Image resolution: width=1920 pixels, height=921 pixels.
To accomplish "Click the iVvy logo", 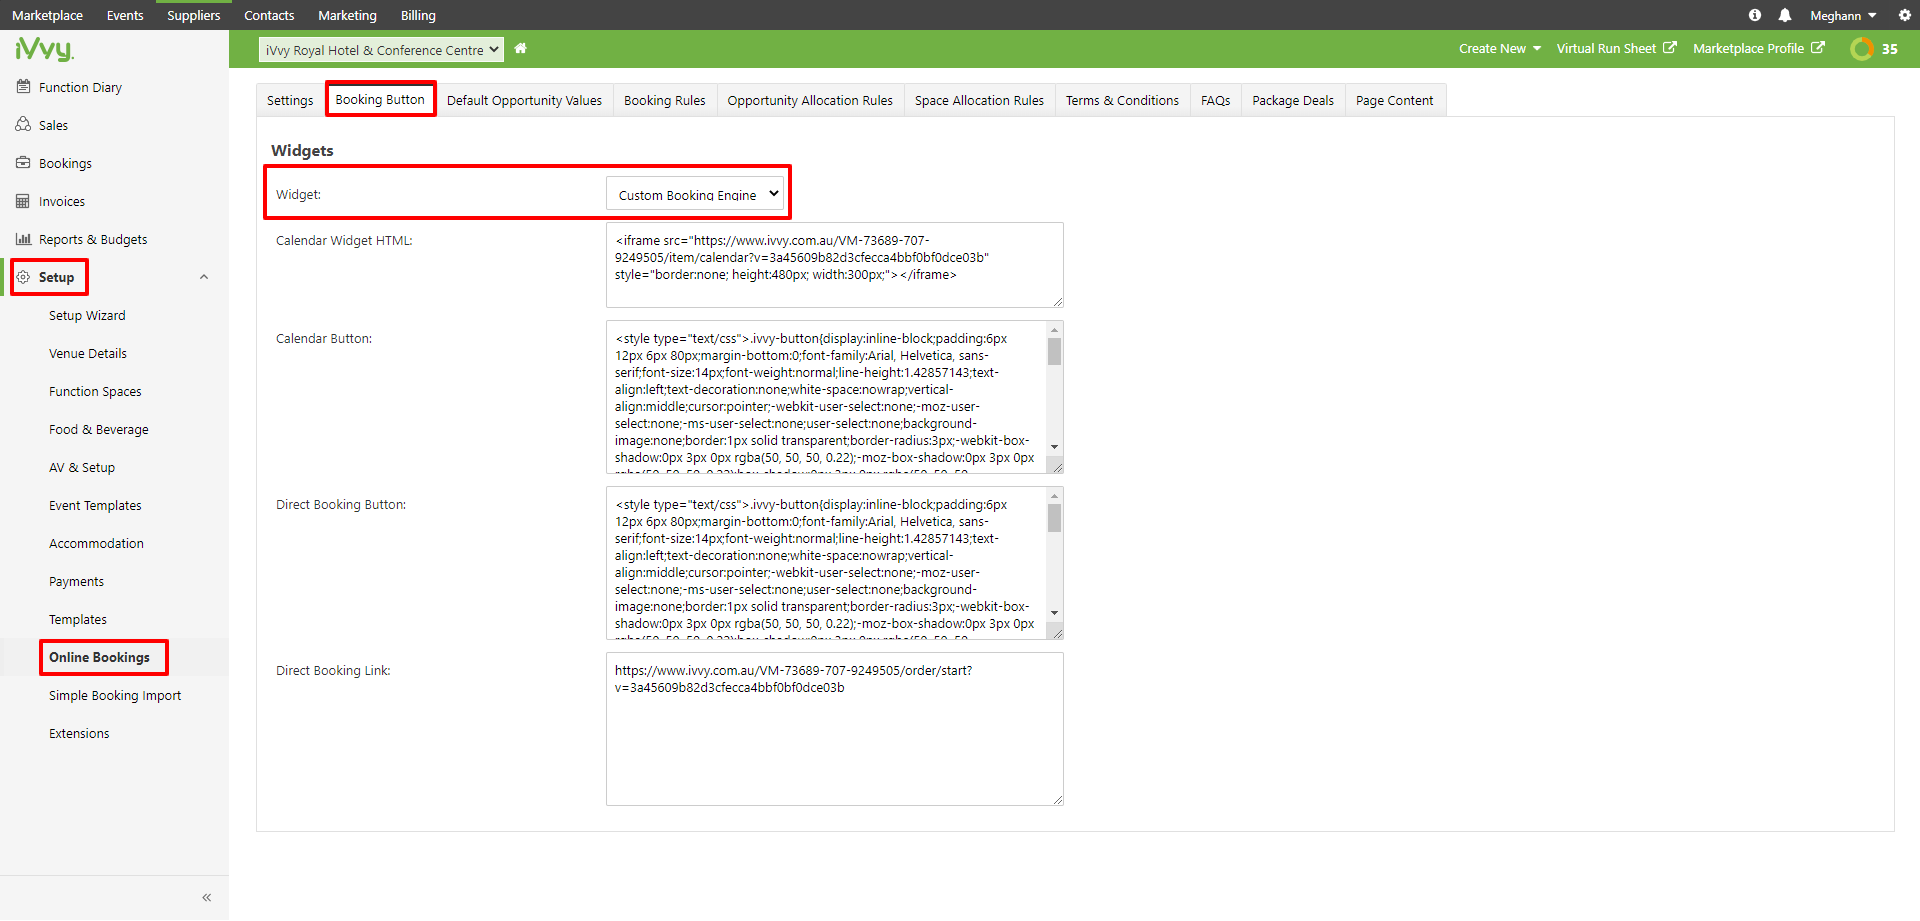I will (x=44, y=49).
